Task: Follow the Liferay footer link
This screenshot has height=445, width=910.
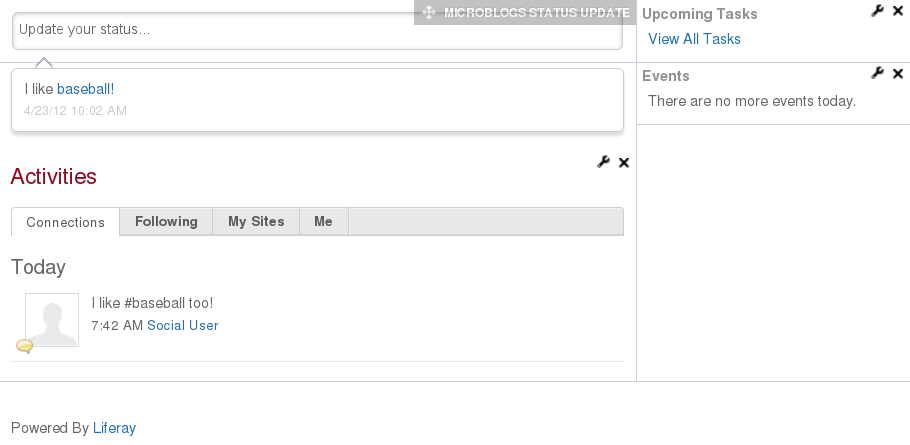Action: [114, 428]
